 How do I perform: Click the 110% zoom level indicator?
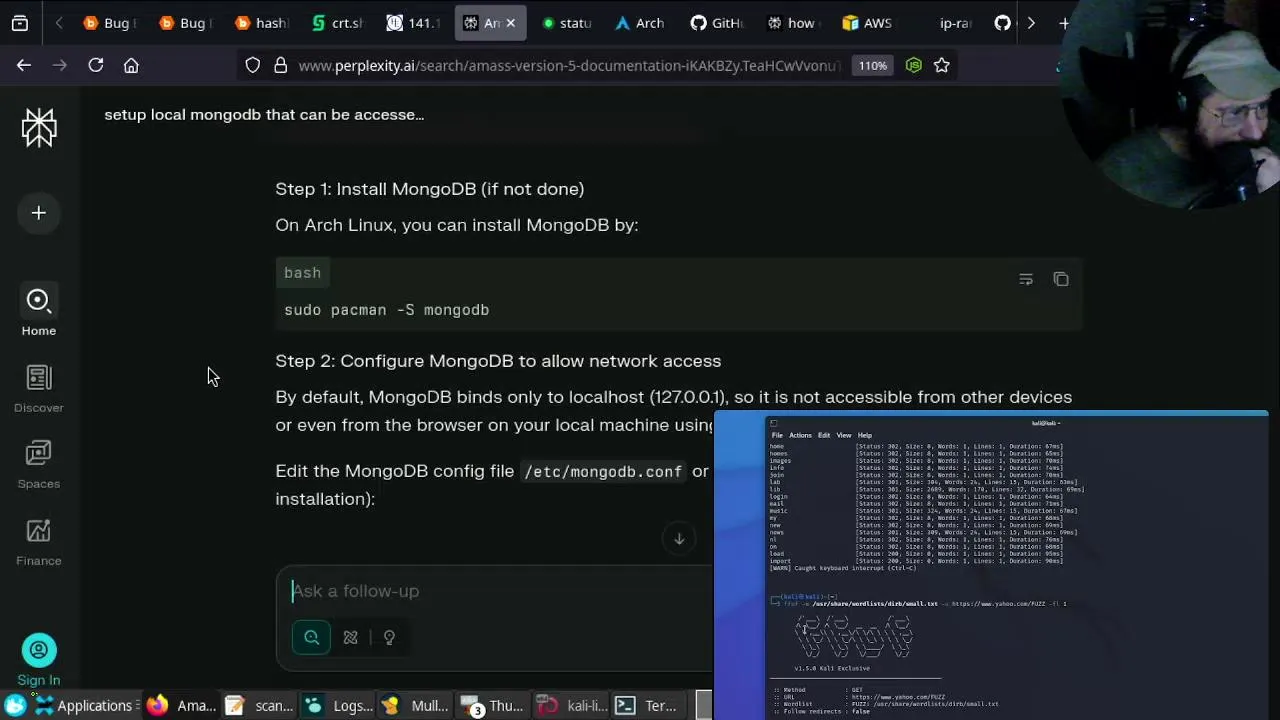click(872, 65)
